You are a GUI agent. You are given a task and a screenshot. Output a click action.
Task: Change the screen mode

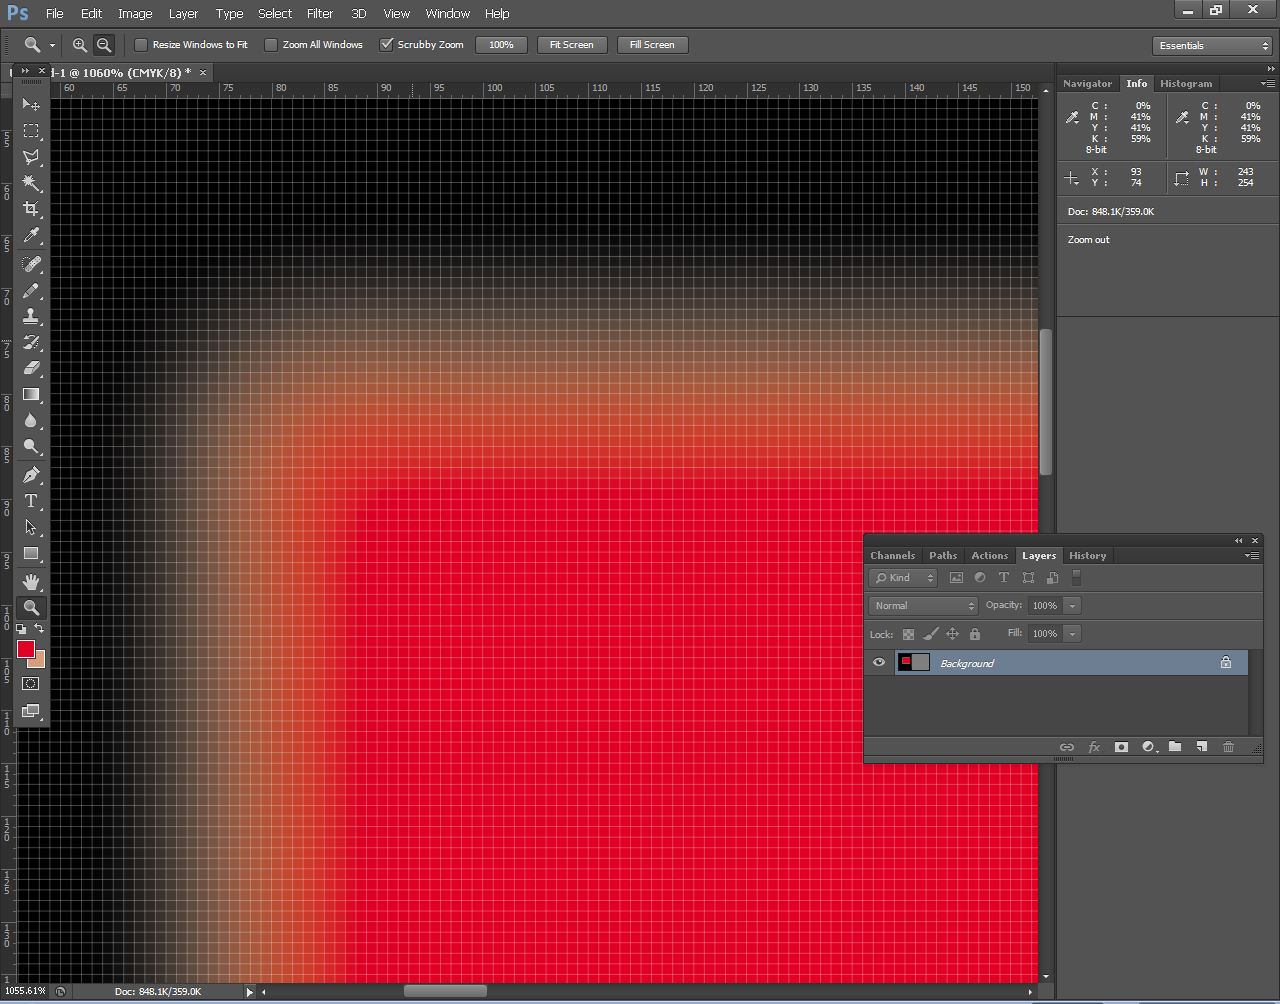pyautogui.click(x=31, y=711)
